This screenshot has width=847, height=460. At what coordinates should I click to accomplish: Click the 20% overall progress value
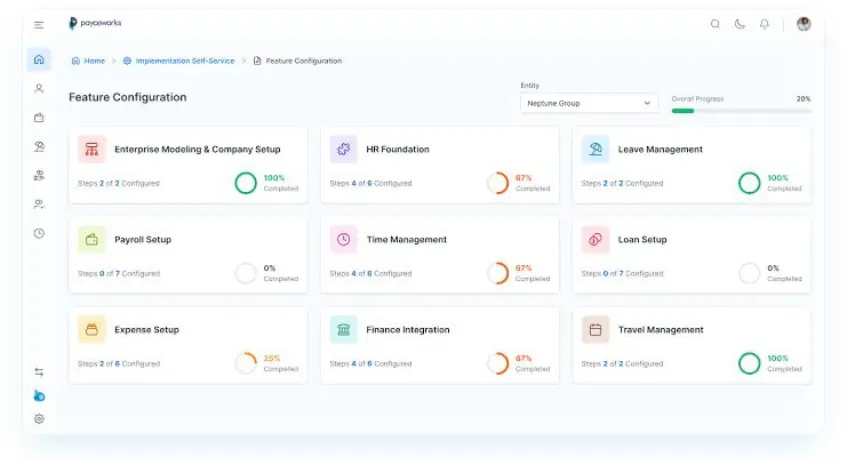tap(803, 99)
